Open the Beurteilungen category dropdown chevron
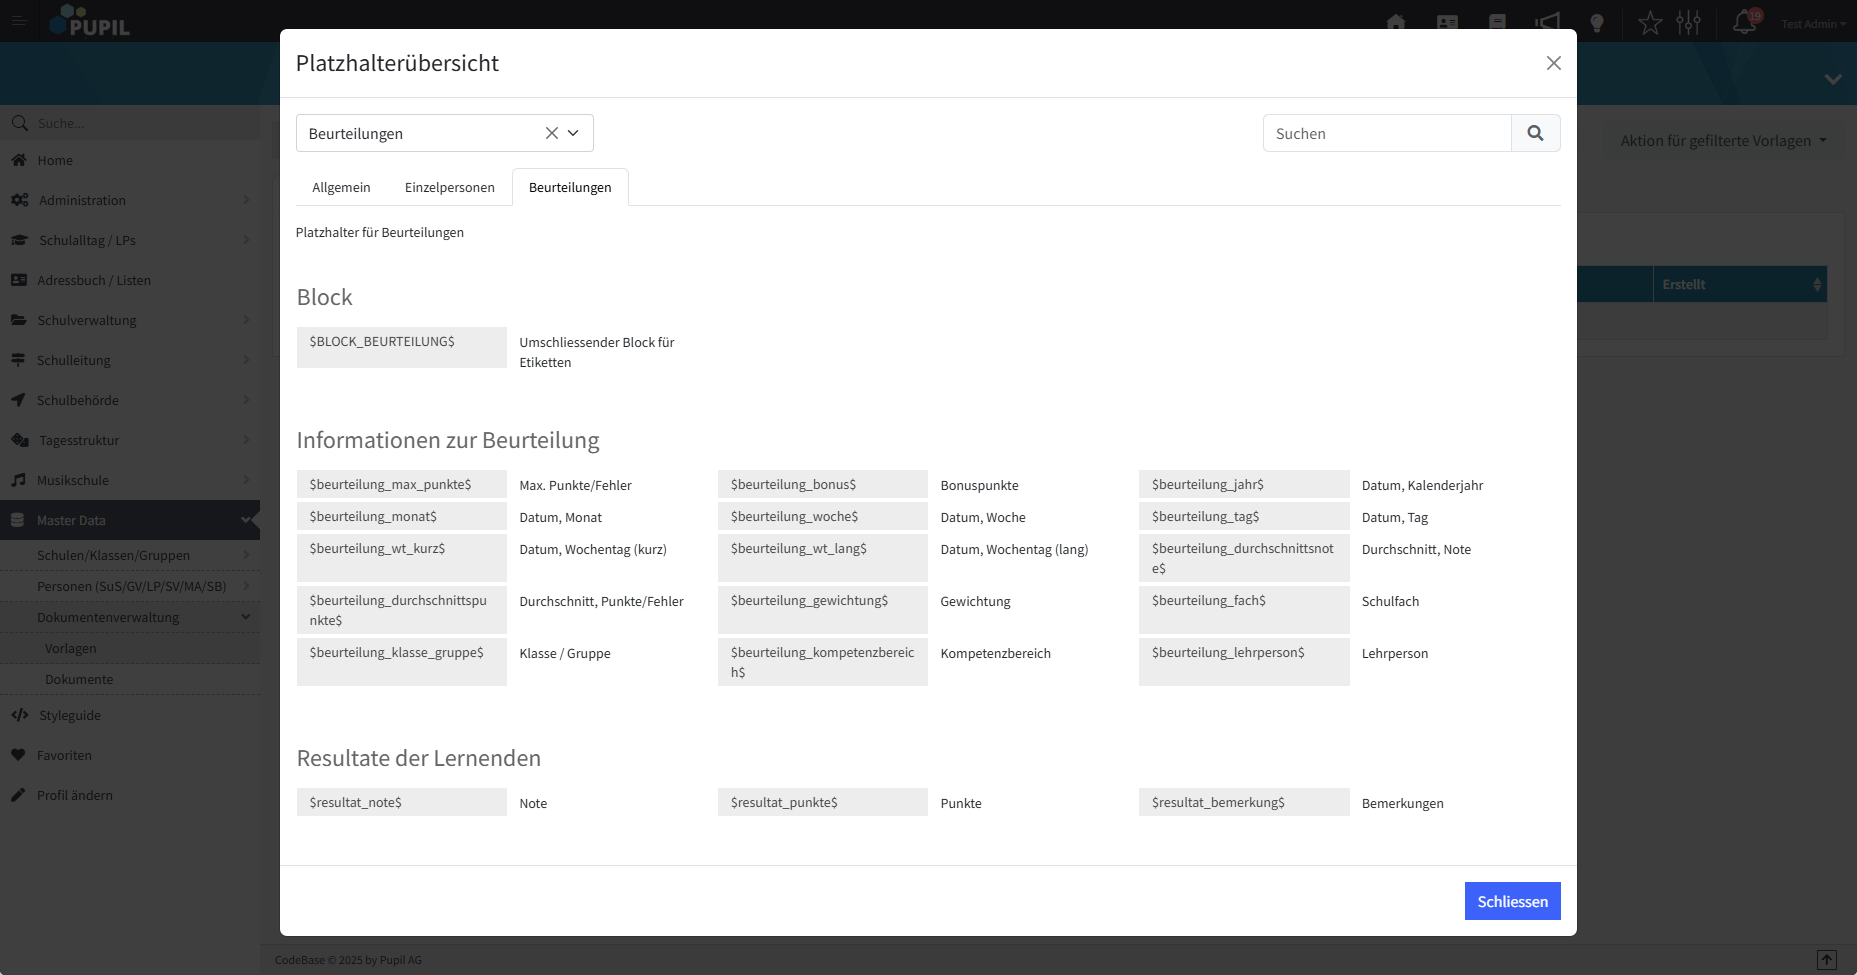 point(574,133)
